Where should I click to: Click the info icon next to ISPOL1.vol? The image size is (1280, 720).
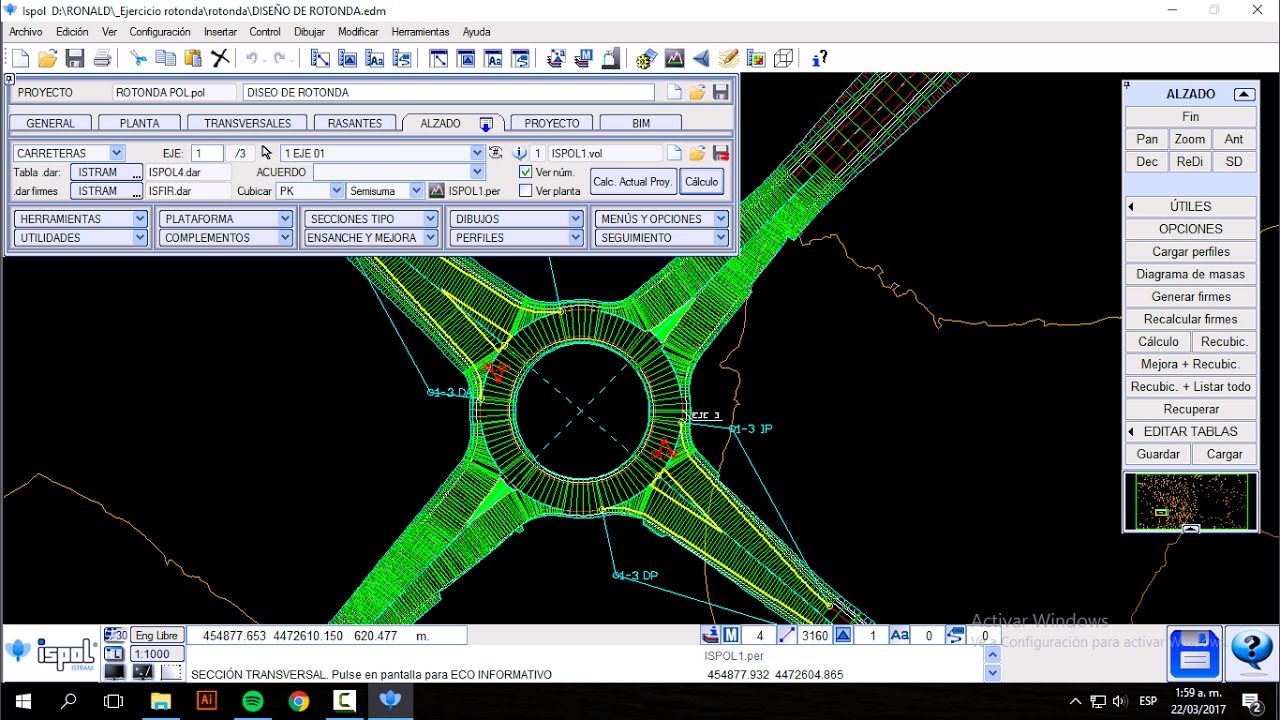pos(519,153)
